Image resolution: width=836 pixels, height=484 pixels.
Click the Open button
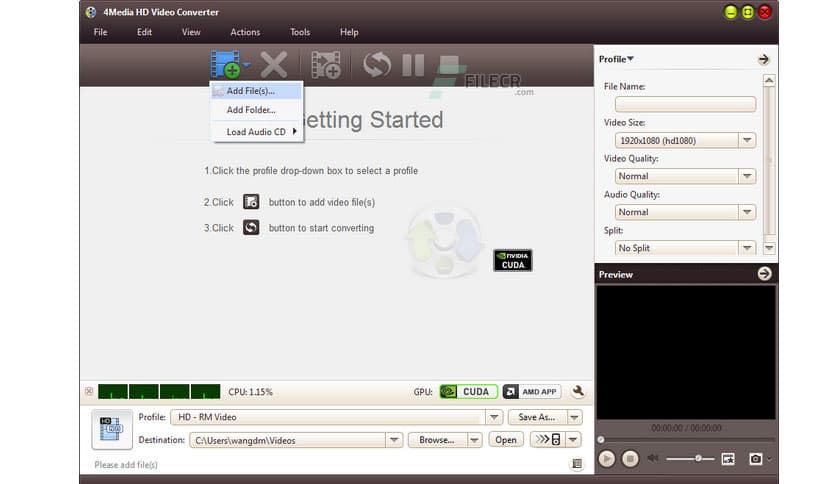[505, 440]
